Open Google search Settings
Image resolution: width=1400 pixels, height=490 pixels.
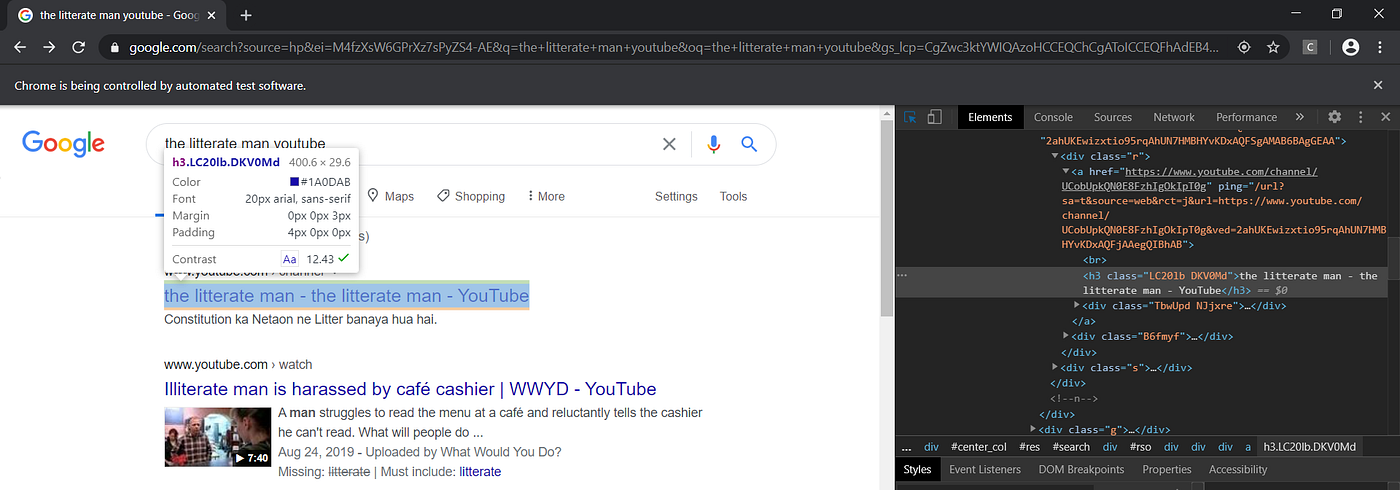[x=676, y=196]
